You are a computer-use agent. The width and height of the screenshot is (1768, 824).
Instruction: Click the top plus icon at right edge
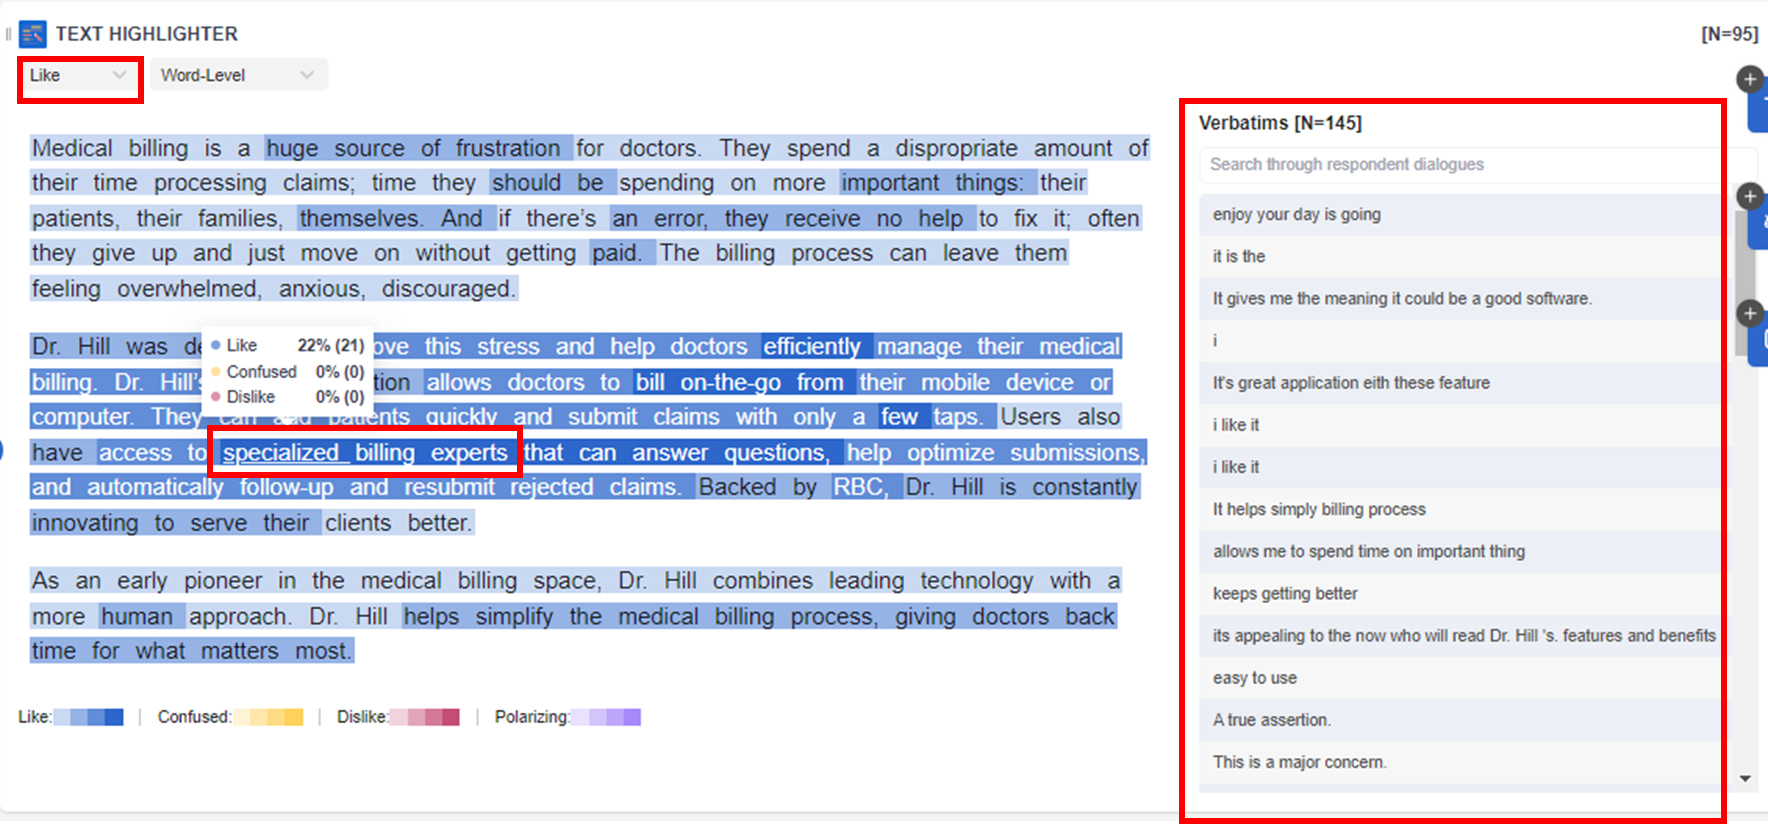[x=1749, y=79]
